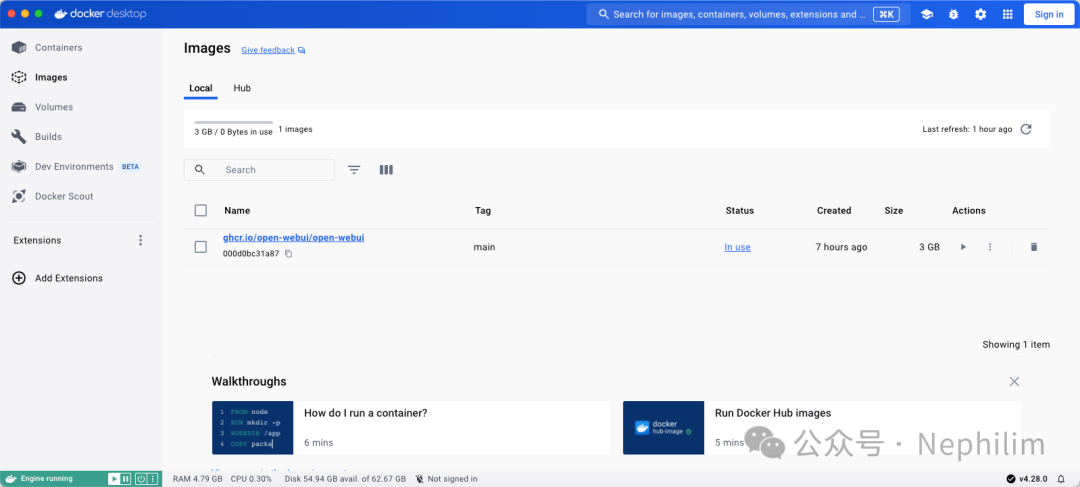Click the images Search field
Image resolution: width=1080 pixels, height=487 pixels.
(259, 169)
